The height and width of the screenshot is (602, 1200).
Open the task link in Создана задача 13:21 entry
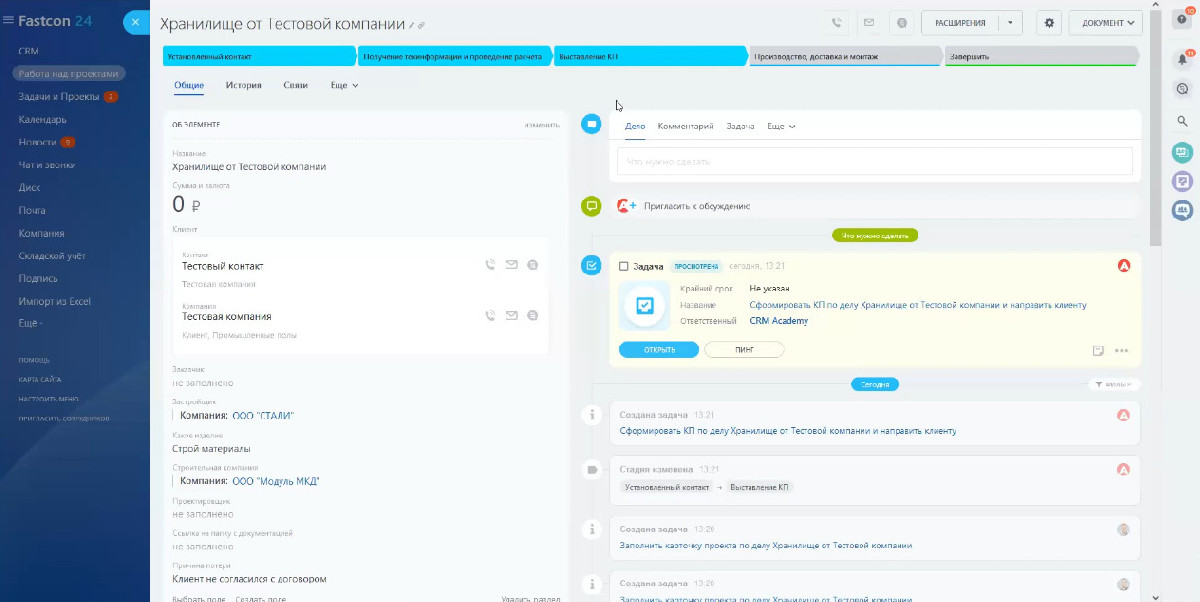[787, 431]
